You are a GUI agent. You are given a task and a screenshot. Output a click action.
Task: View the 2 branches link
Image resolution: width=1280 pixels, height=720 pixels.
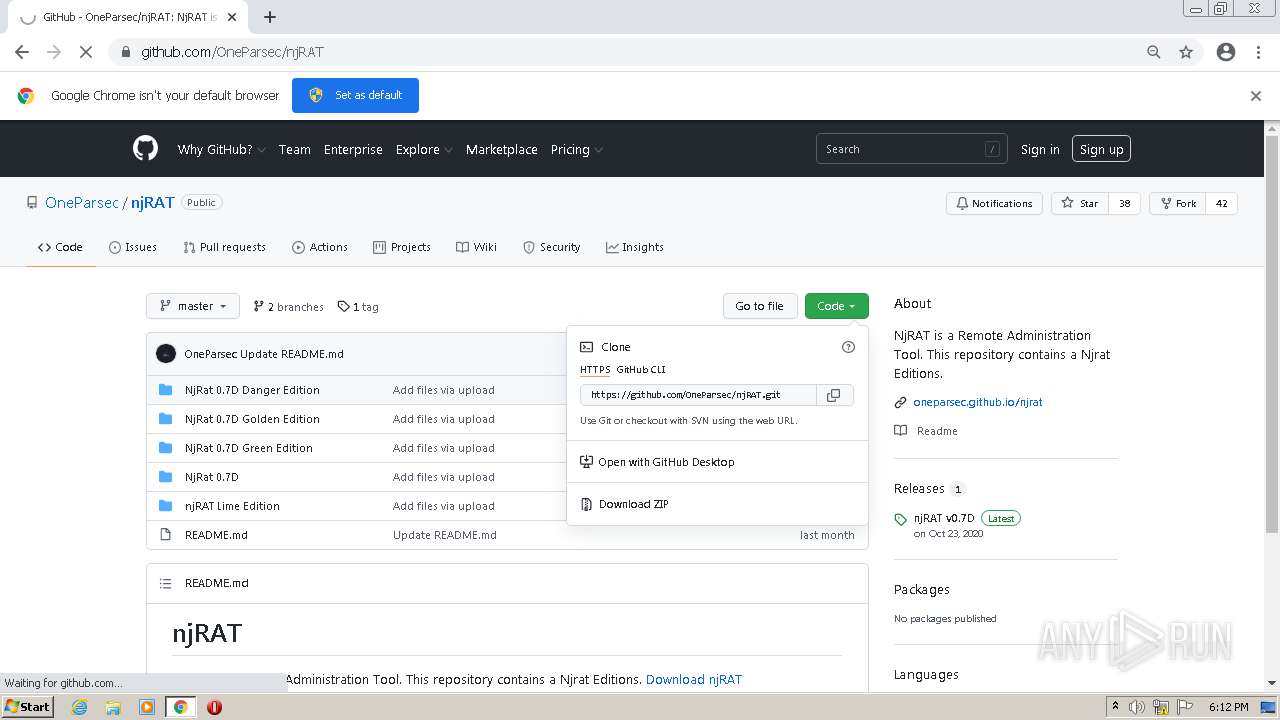[x=288, y=307]
